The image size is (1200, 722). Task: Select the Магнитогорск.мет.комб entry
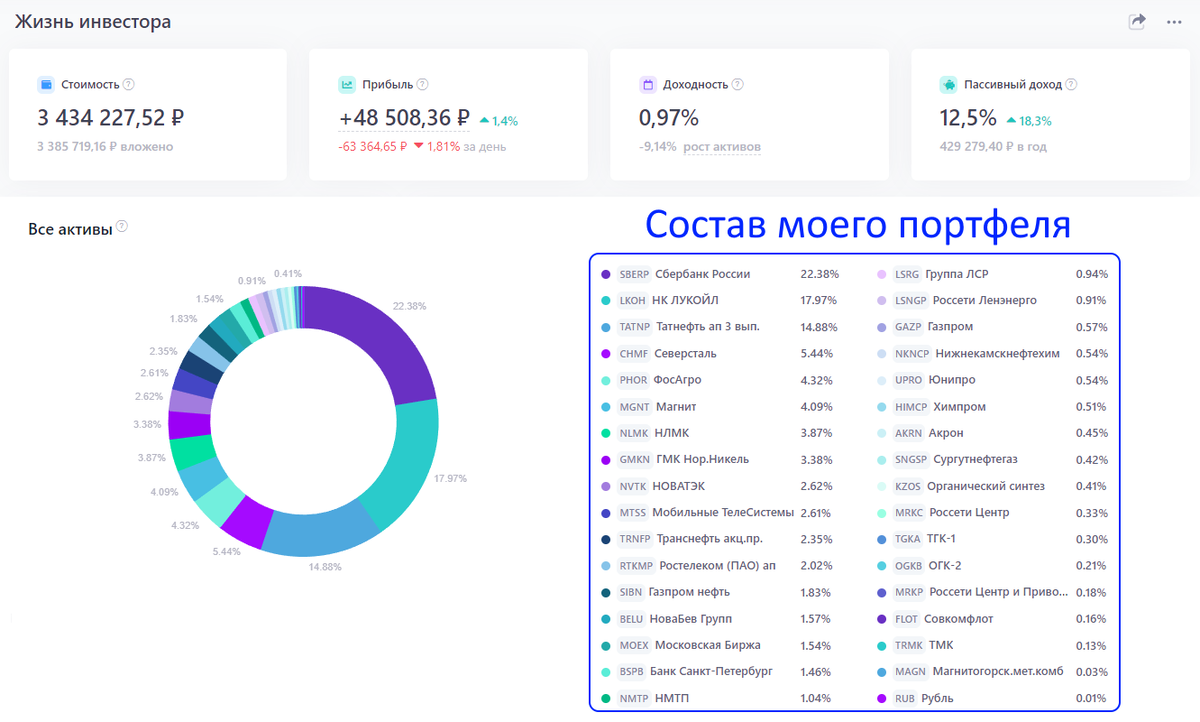993,671
